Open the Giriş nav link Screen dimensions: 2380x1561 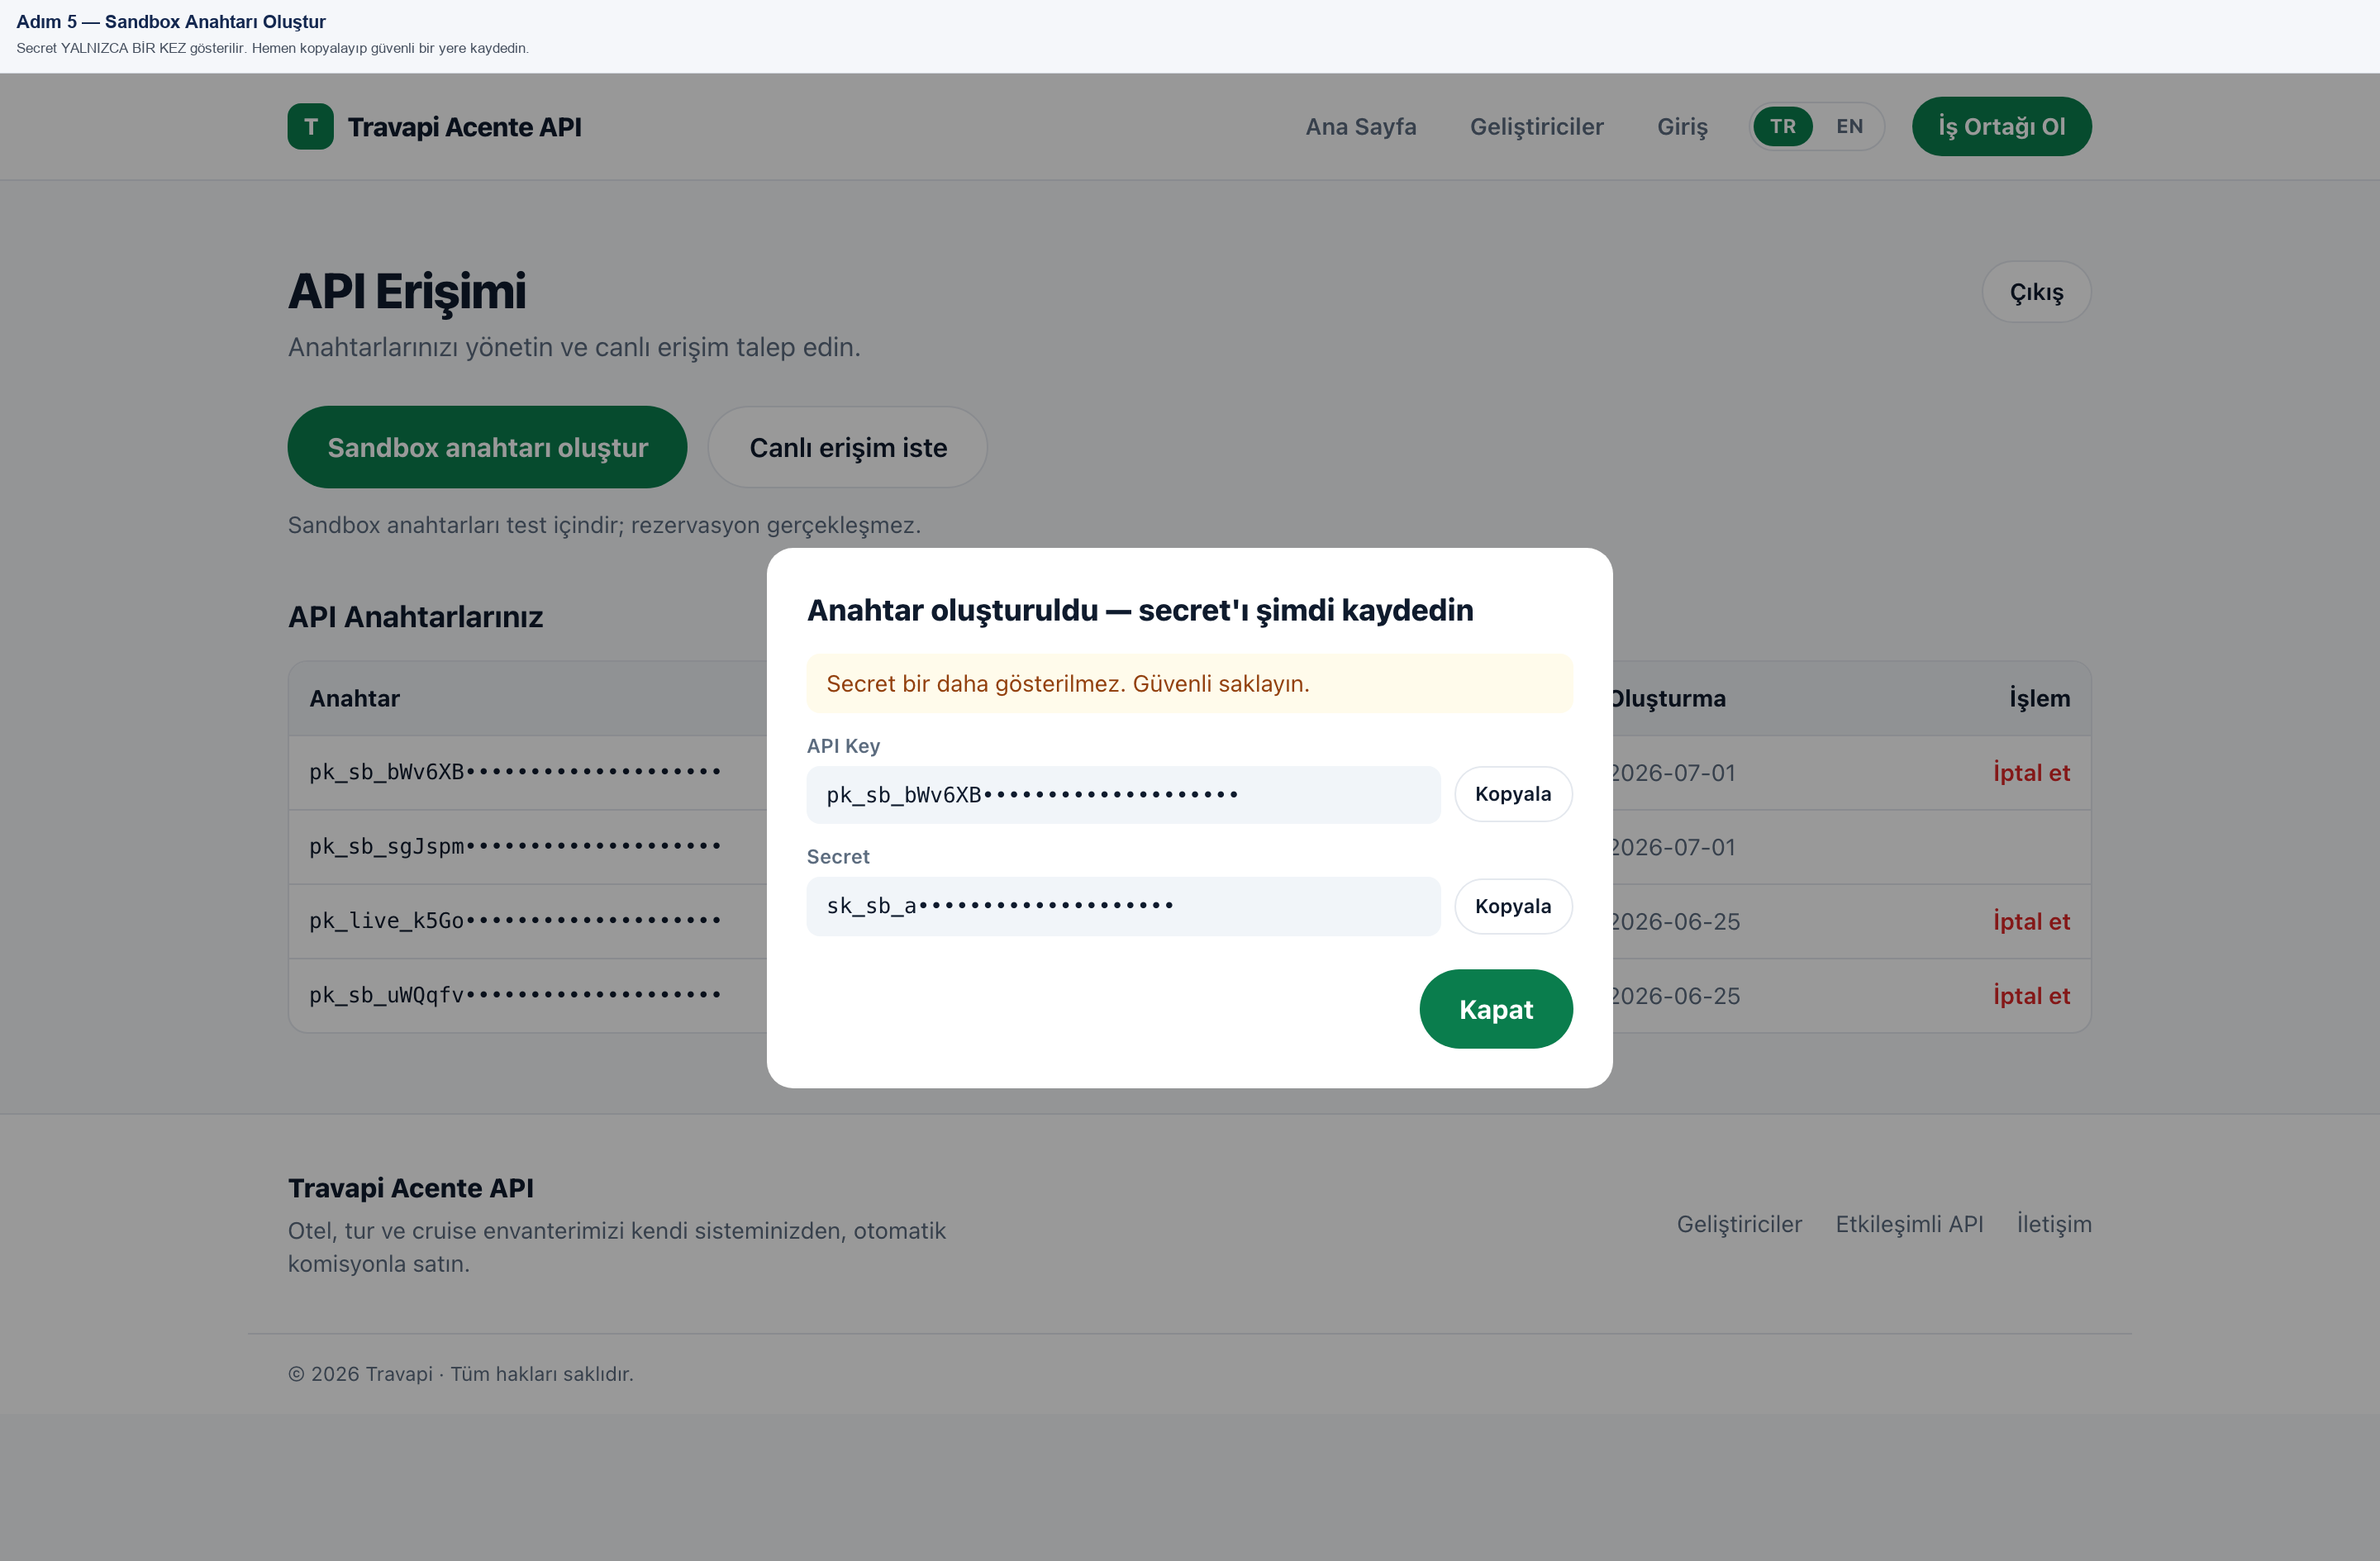click(1682, 127)
